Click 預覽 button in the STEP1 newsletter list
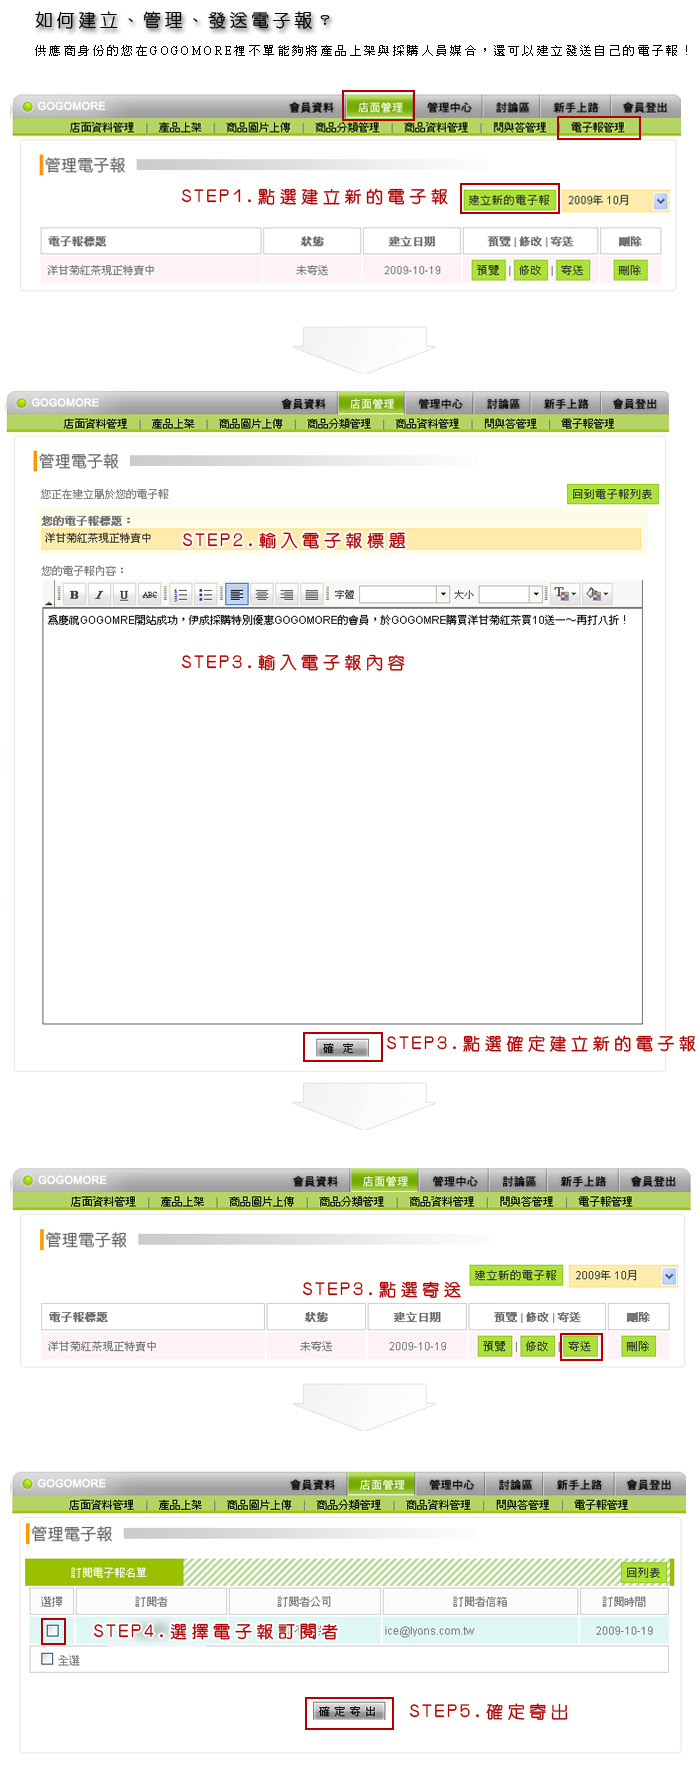Screen dimensions: 700x1769 point(488,270)
